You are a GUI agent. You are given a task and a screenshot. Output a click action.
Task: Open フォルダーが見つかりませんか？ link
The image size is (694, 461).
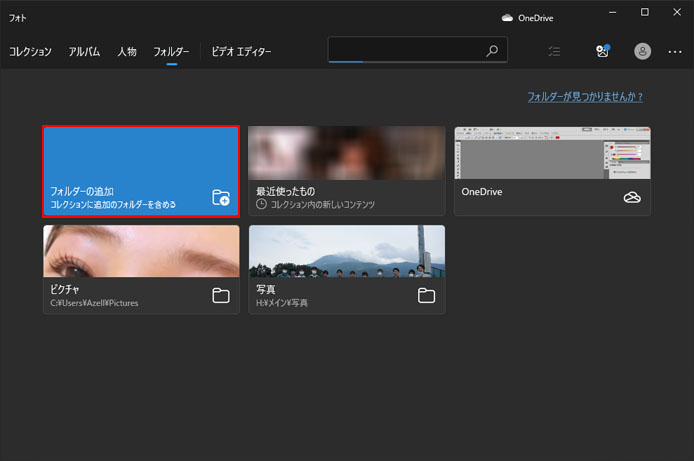pyautogui.click(x=585, y=96)
